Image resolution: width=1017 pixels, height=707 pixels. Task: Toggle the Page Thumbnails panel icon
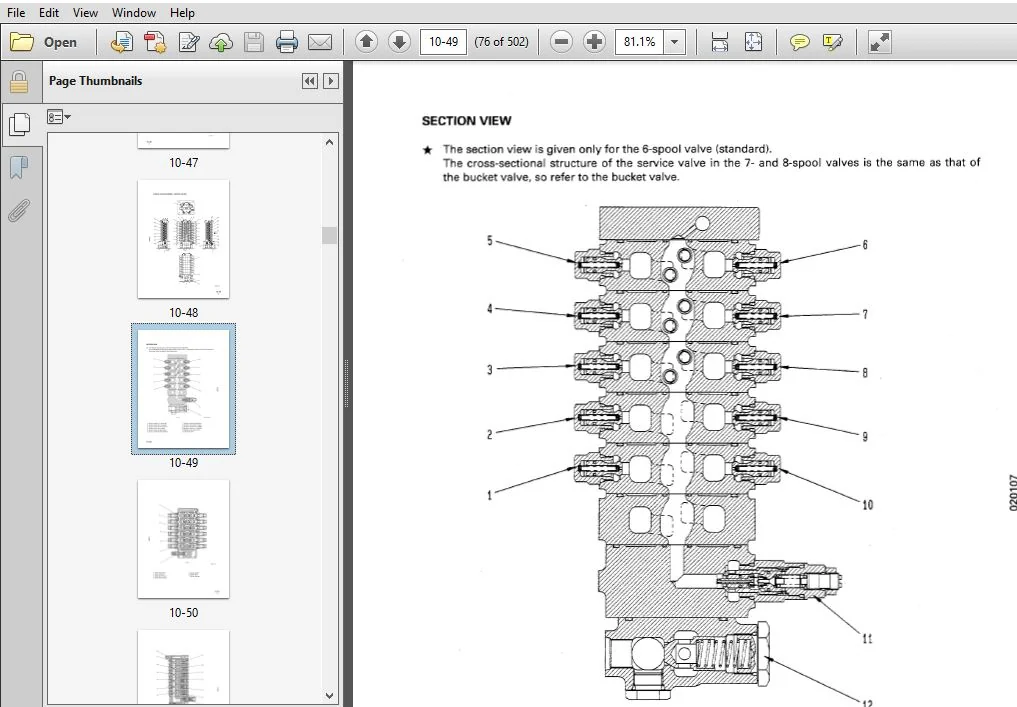pos(20,125)
